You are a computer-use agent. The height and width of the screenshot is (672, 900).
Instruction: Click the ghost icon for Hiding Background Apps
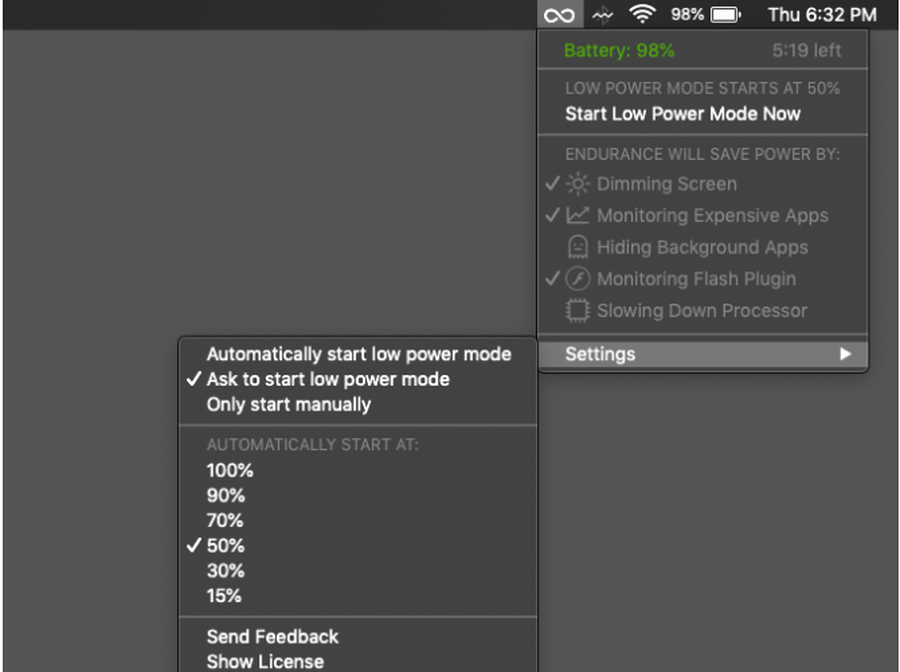click(578, 247)
